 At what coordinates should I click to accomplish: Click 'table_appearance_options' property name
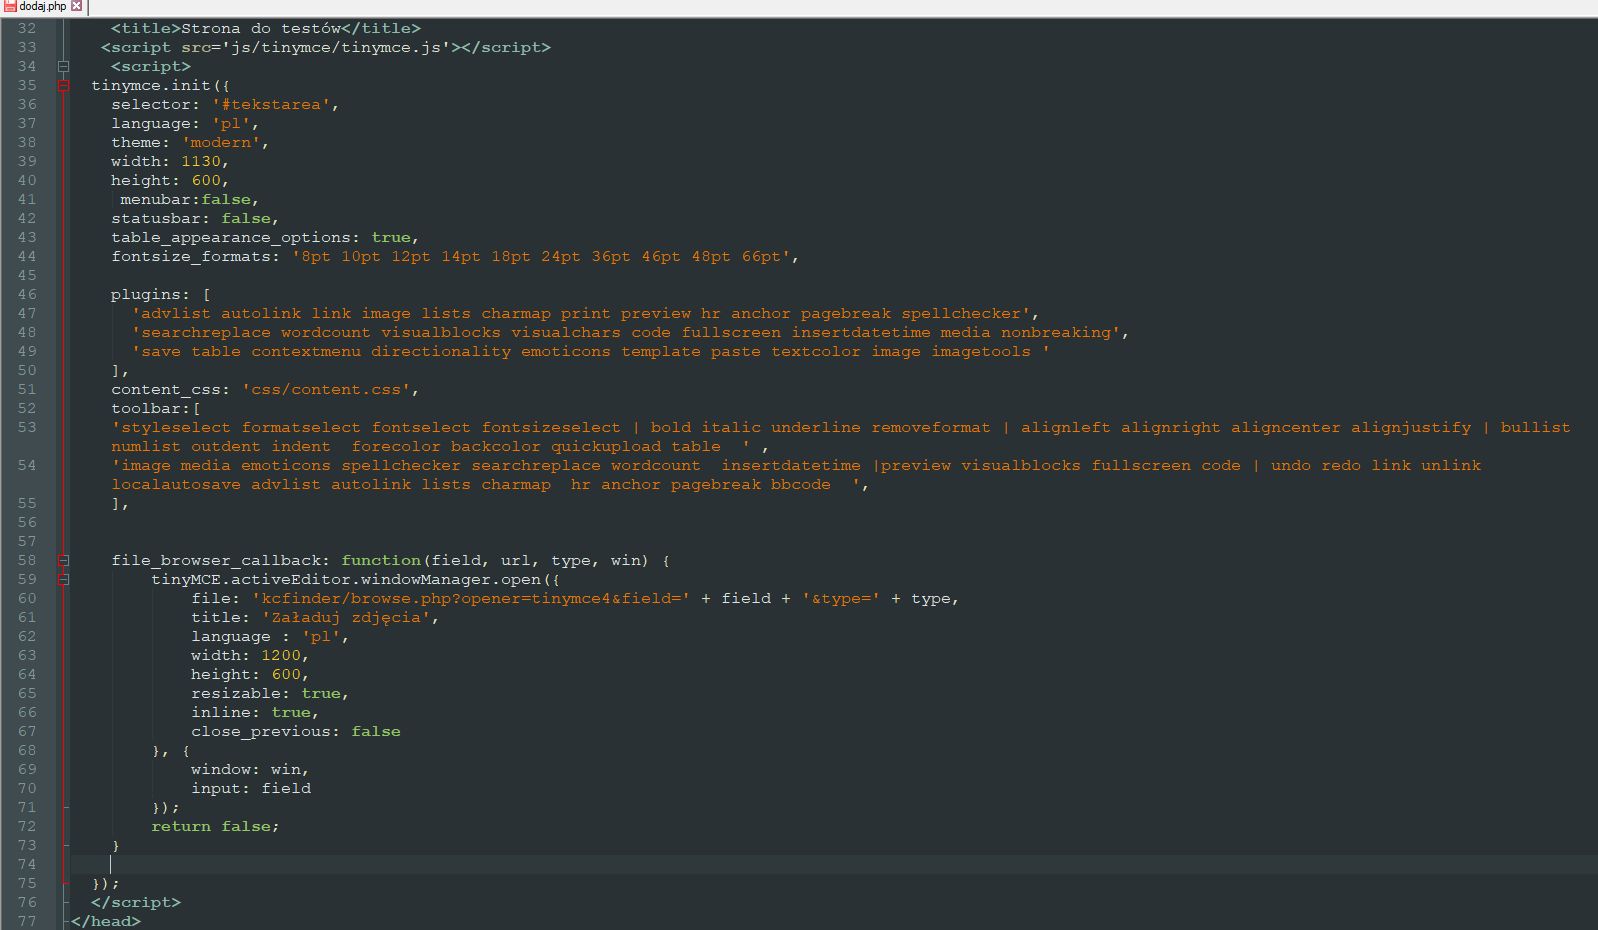231,238
